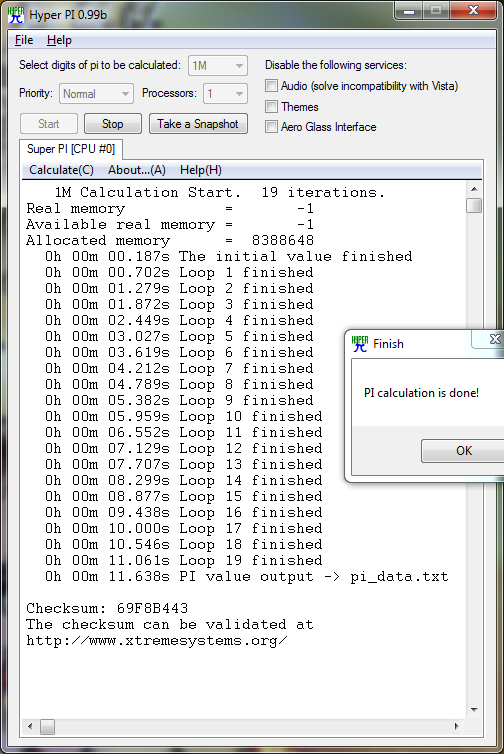Open the Processors count dropdown
Screen dimensions: 504x754
click(x=226, y=93)
